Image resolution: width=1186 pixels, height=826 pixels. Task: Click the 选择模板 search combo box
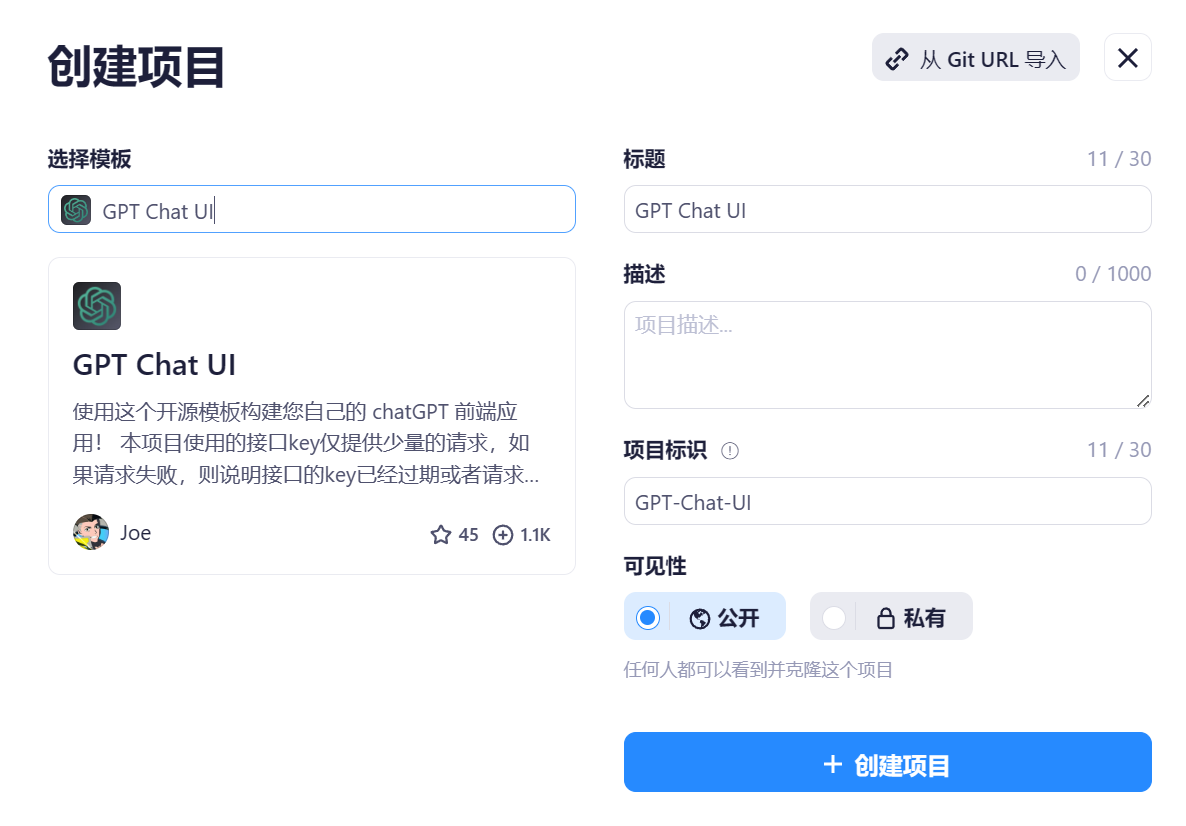[330, 210]
